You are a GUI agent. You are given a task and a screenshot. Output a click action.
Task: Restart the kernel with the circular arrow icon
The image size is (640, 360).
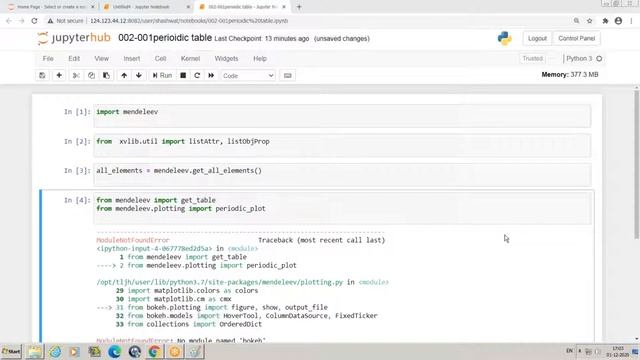click(197, 76)
